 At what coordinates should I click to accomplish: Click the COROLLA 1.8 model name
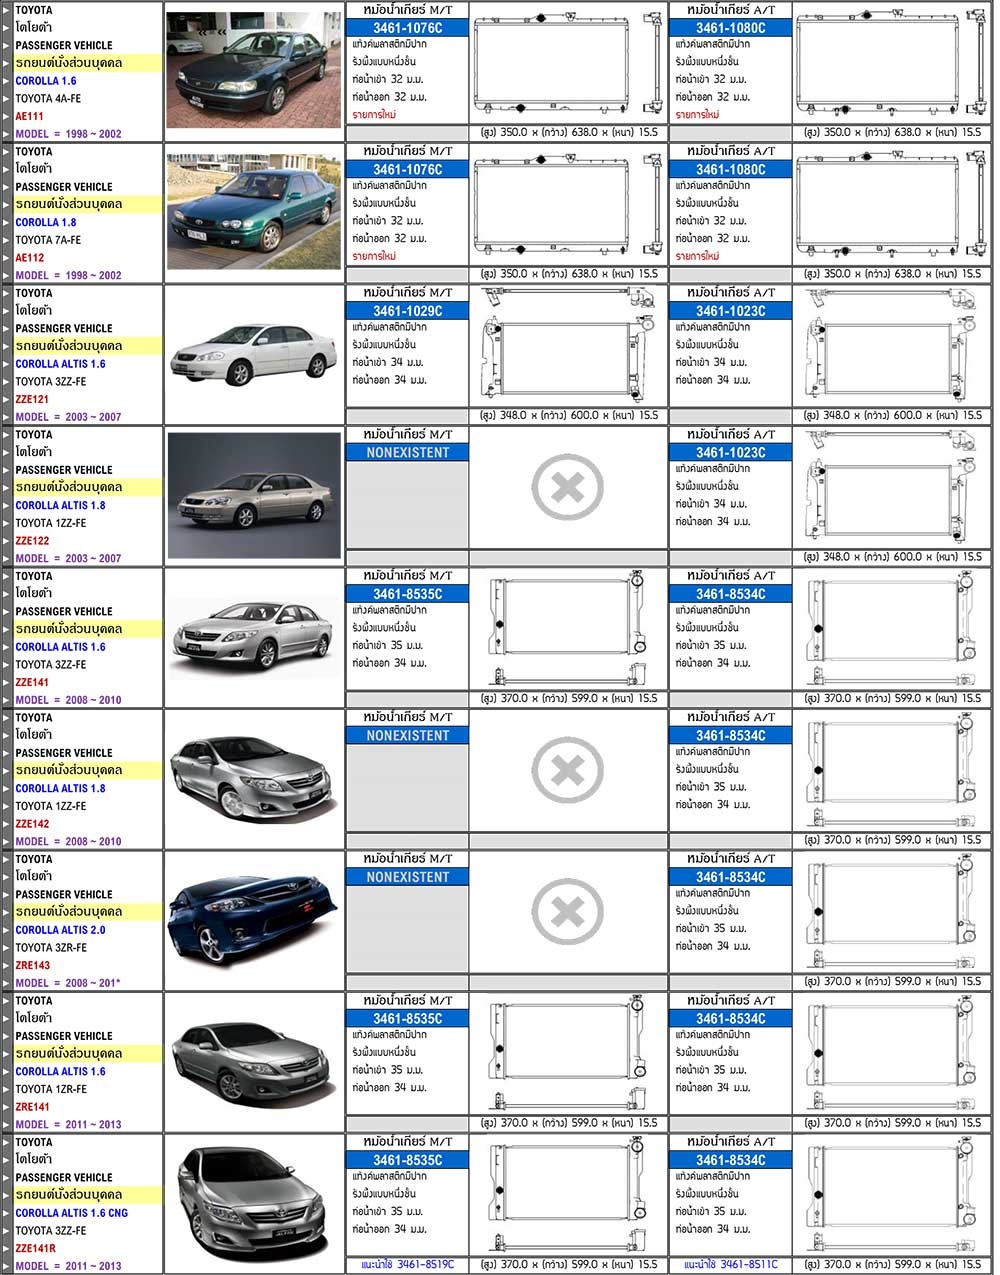(x=46, y=222)
